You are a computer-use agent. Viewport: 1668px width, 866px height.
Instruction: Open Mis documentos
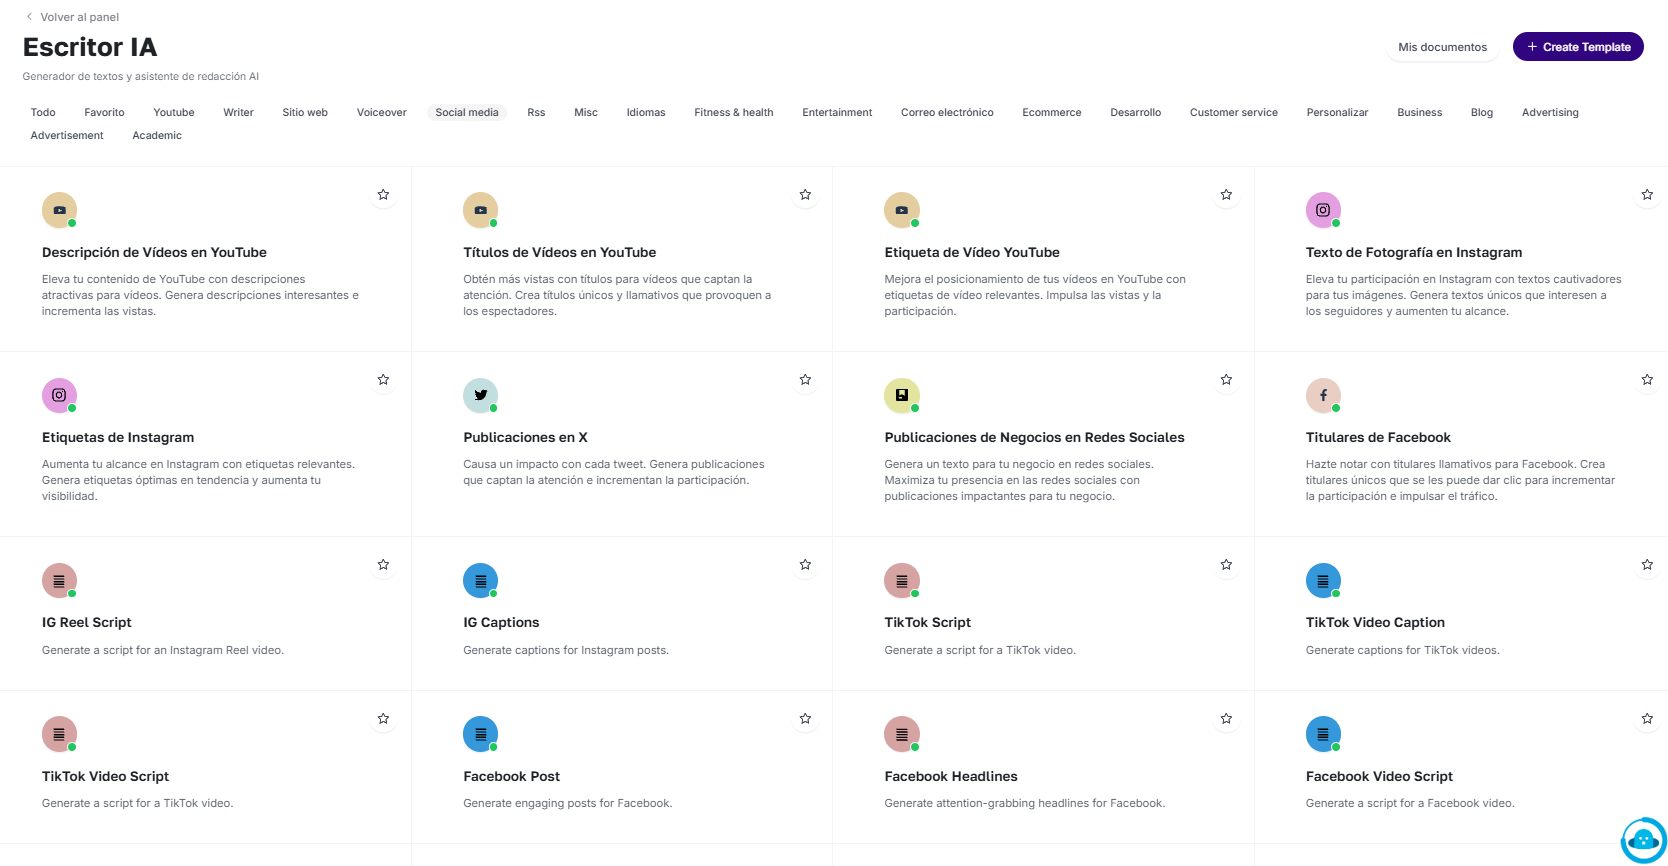coord(1442,47)
